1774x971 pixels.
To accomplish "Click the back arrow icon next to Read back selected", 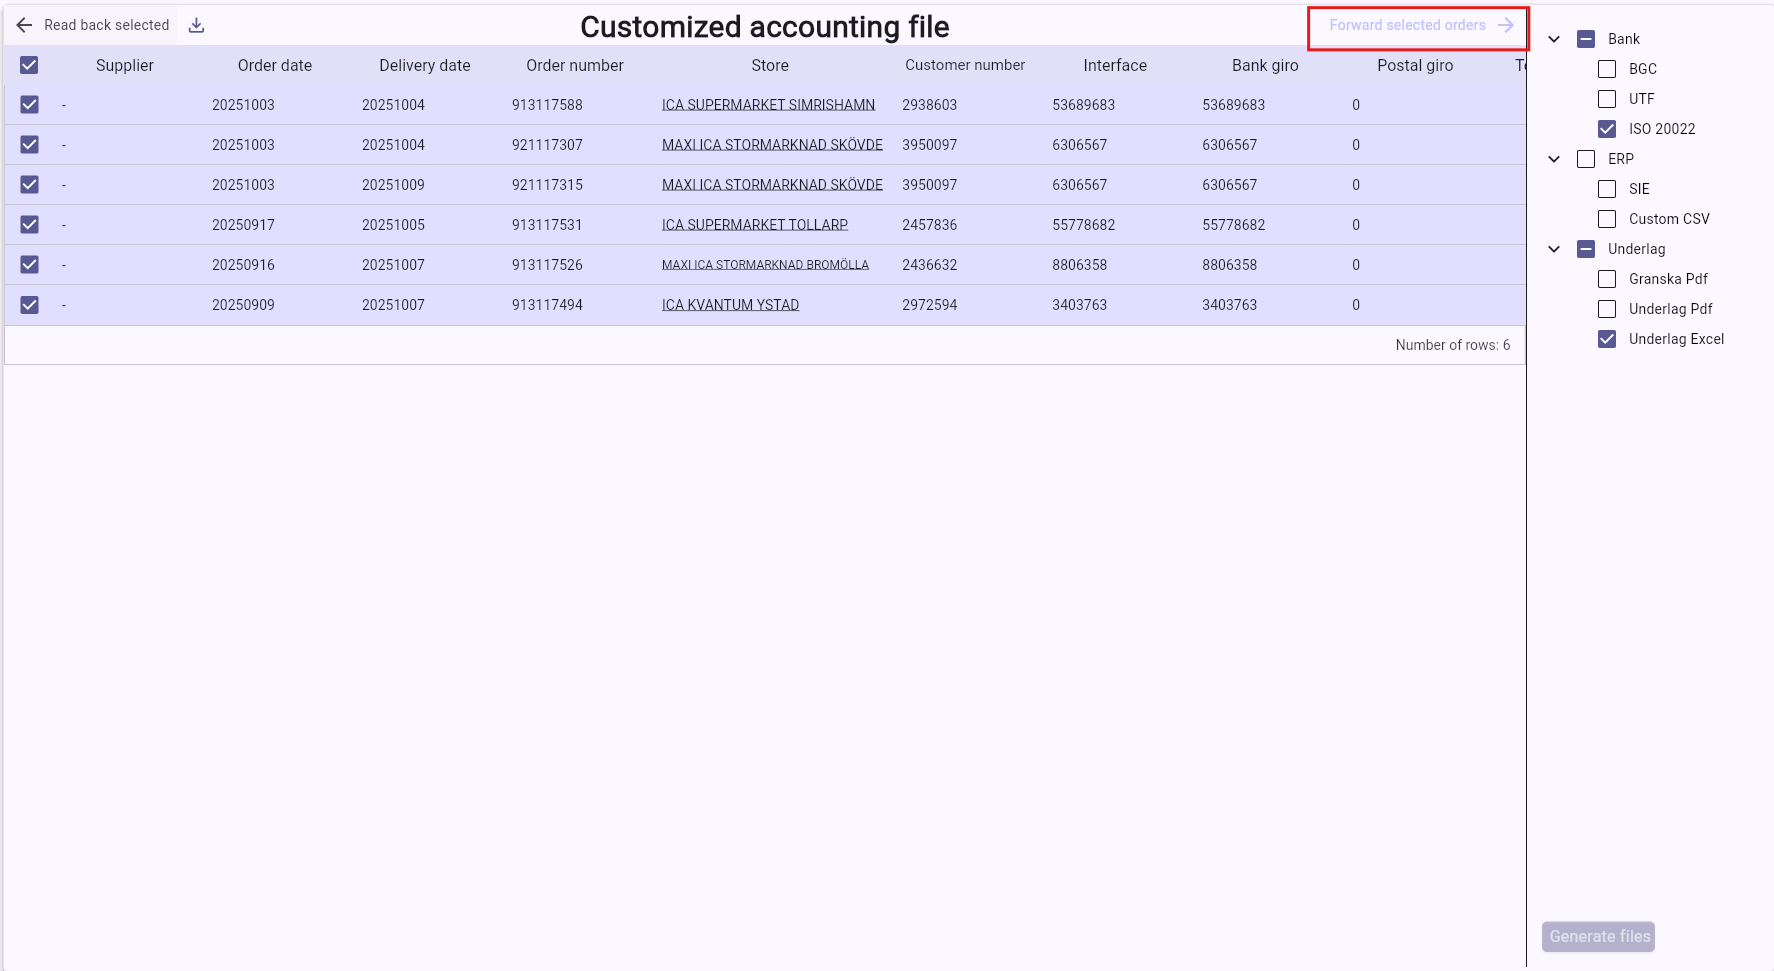I will pos(25,25).
